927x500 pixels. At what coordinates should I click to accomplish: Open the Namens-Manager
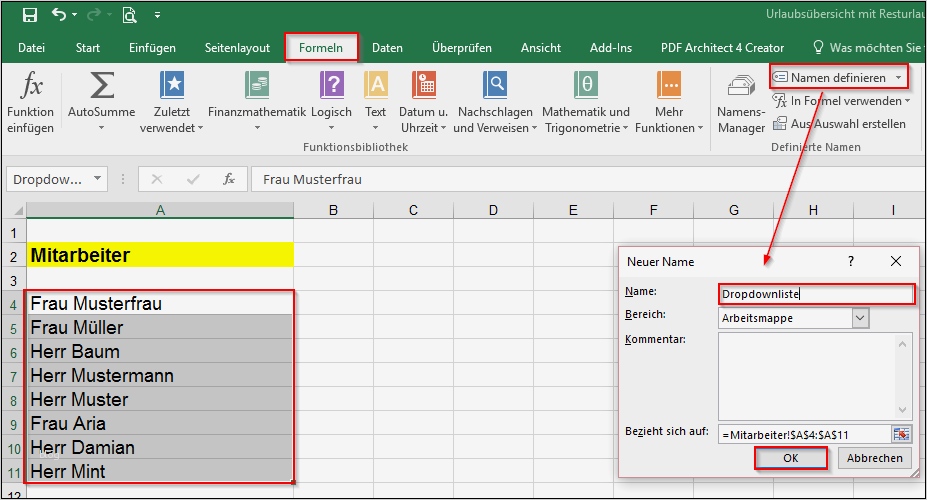point(741,104)
